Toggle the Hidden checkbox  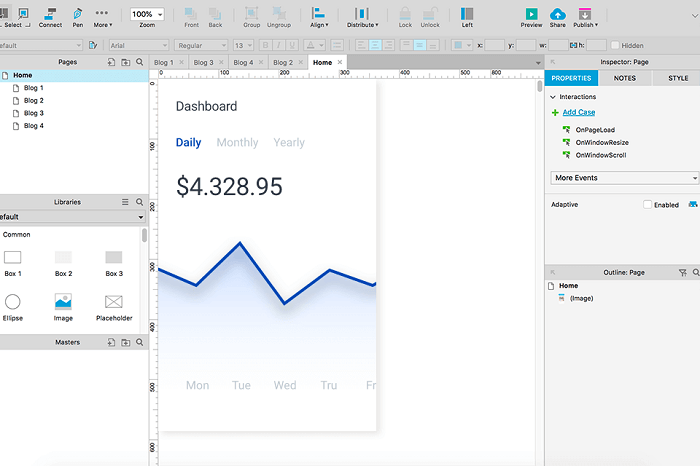(x=615, y=45)
